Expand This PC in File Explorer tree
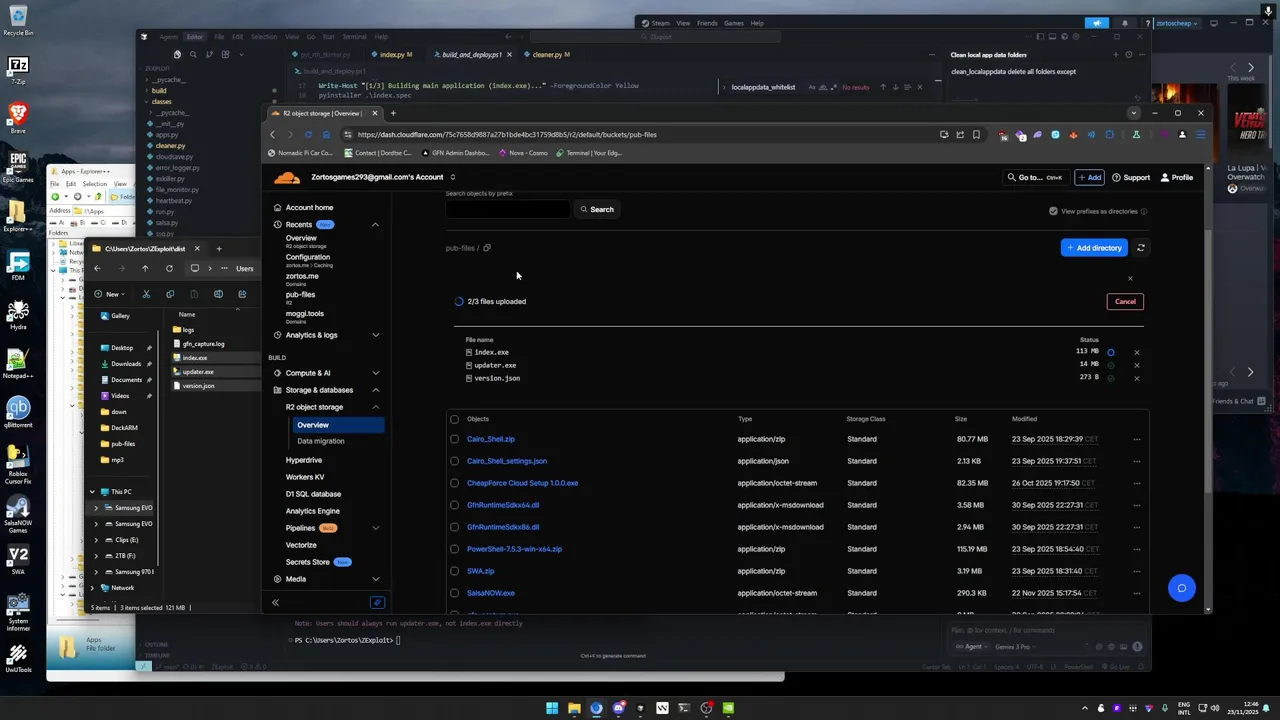The width and height of the screenshot is (1280, 720). tap(92, 492)
